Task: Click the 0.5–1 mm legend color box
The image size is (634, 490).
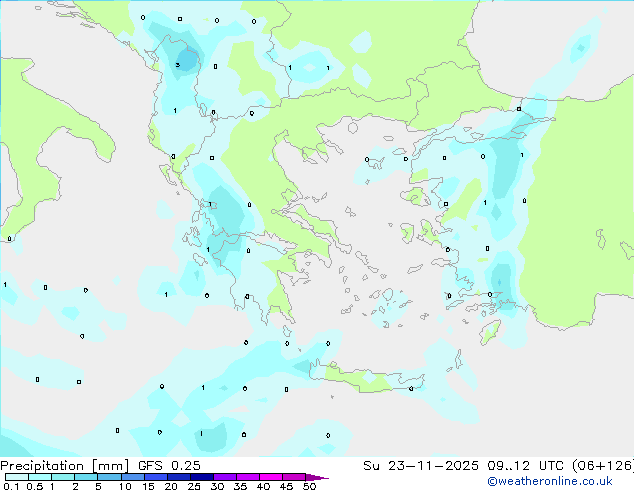Action: click(40, 477)
